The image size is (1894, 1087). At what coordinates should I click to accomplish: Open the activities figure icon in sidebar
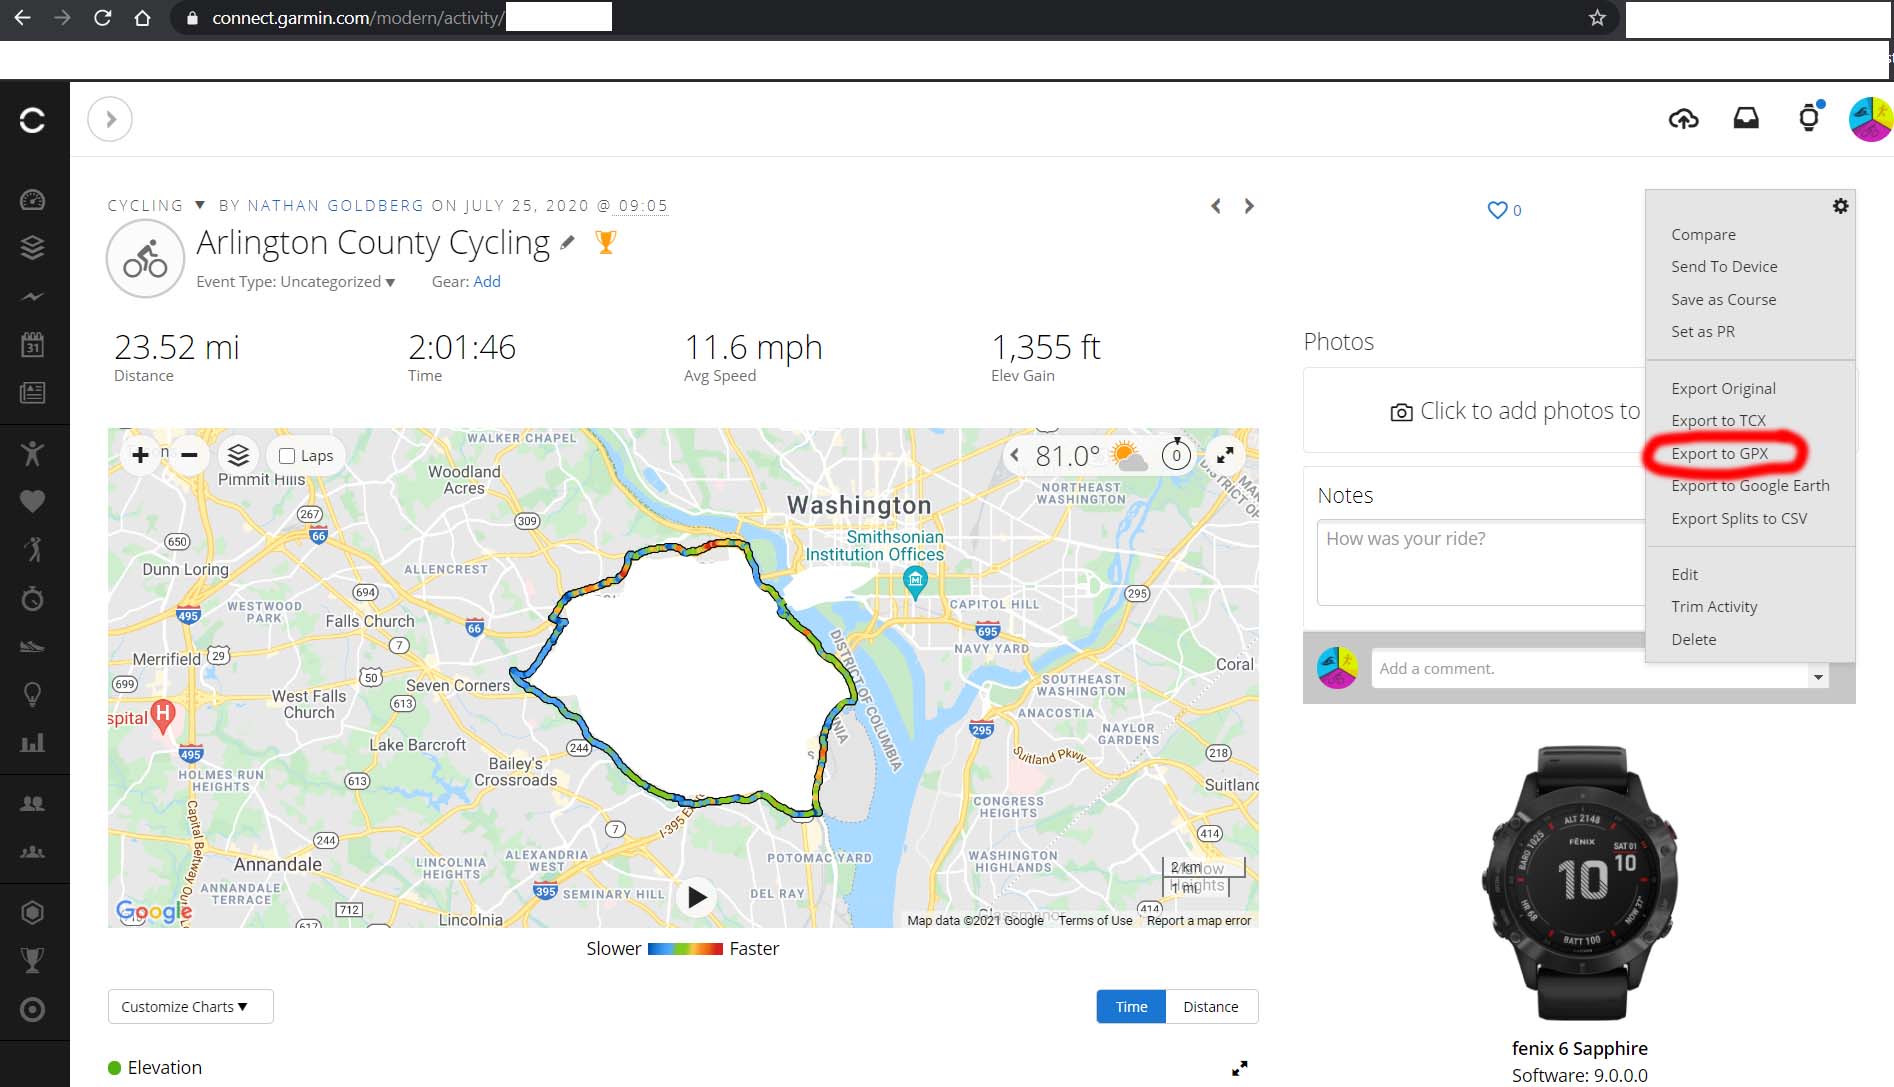pos(32,453)
